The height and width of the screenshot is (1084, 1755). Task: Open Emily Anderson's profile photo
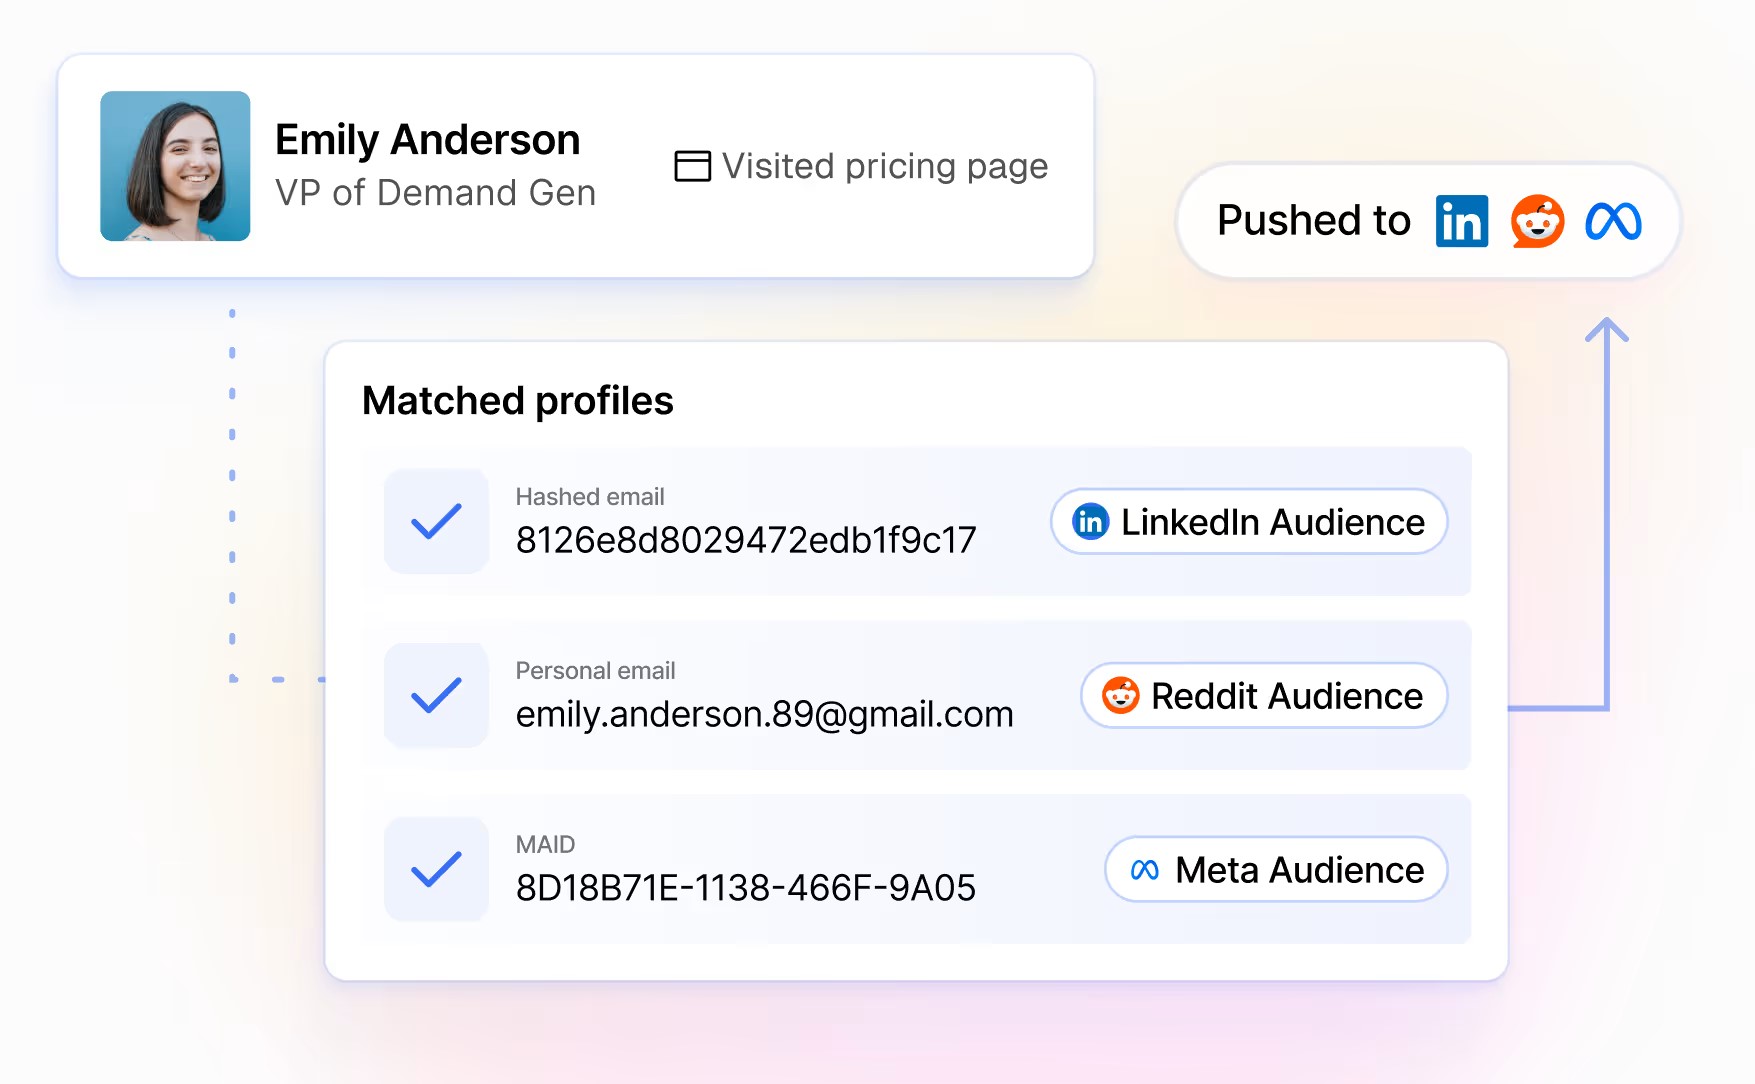[x=175, y=166]
